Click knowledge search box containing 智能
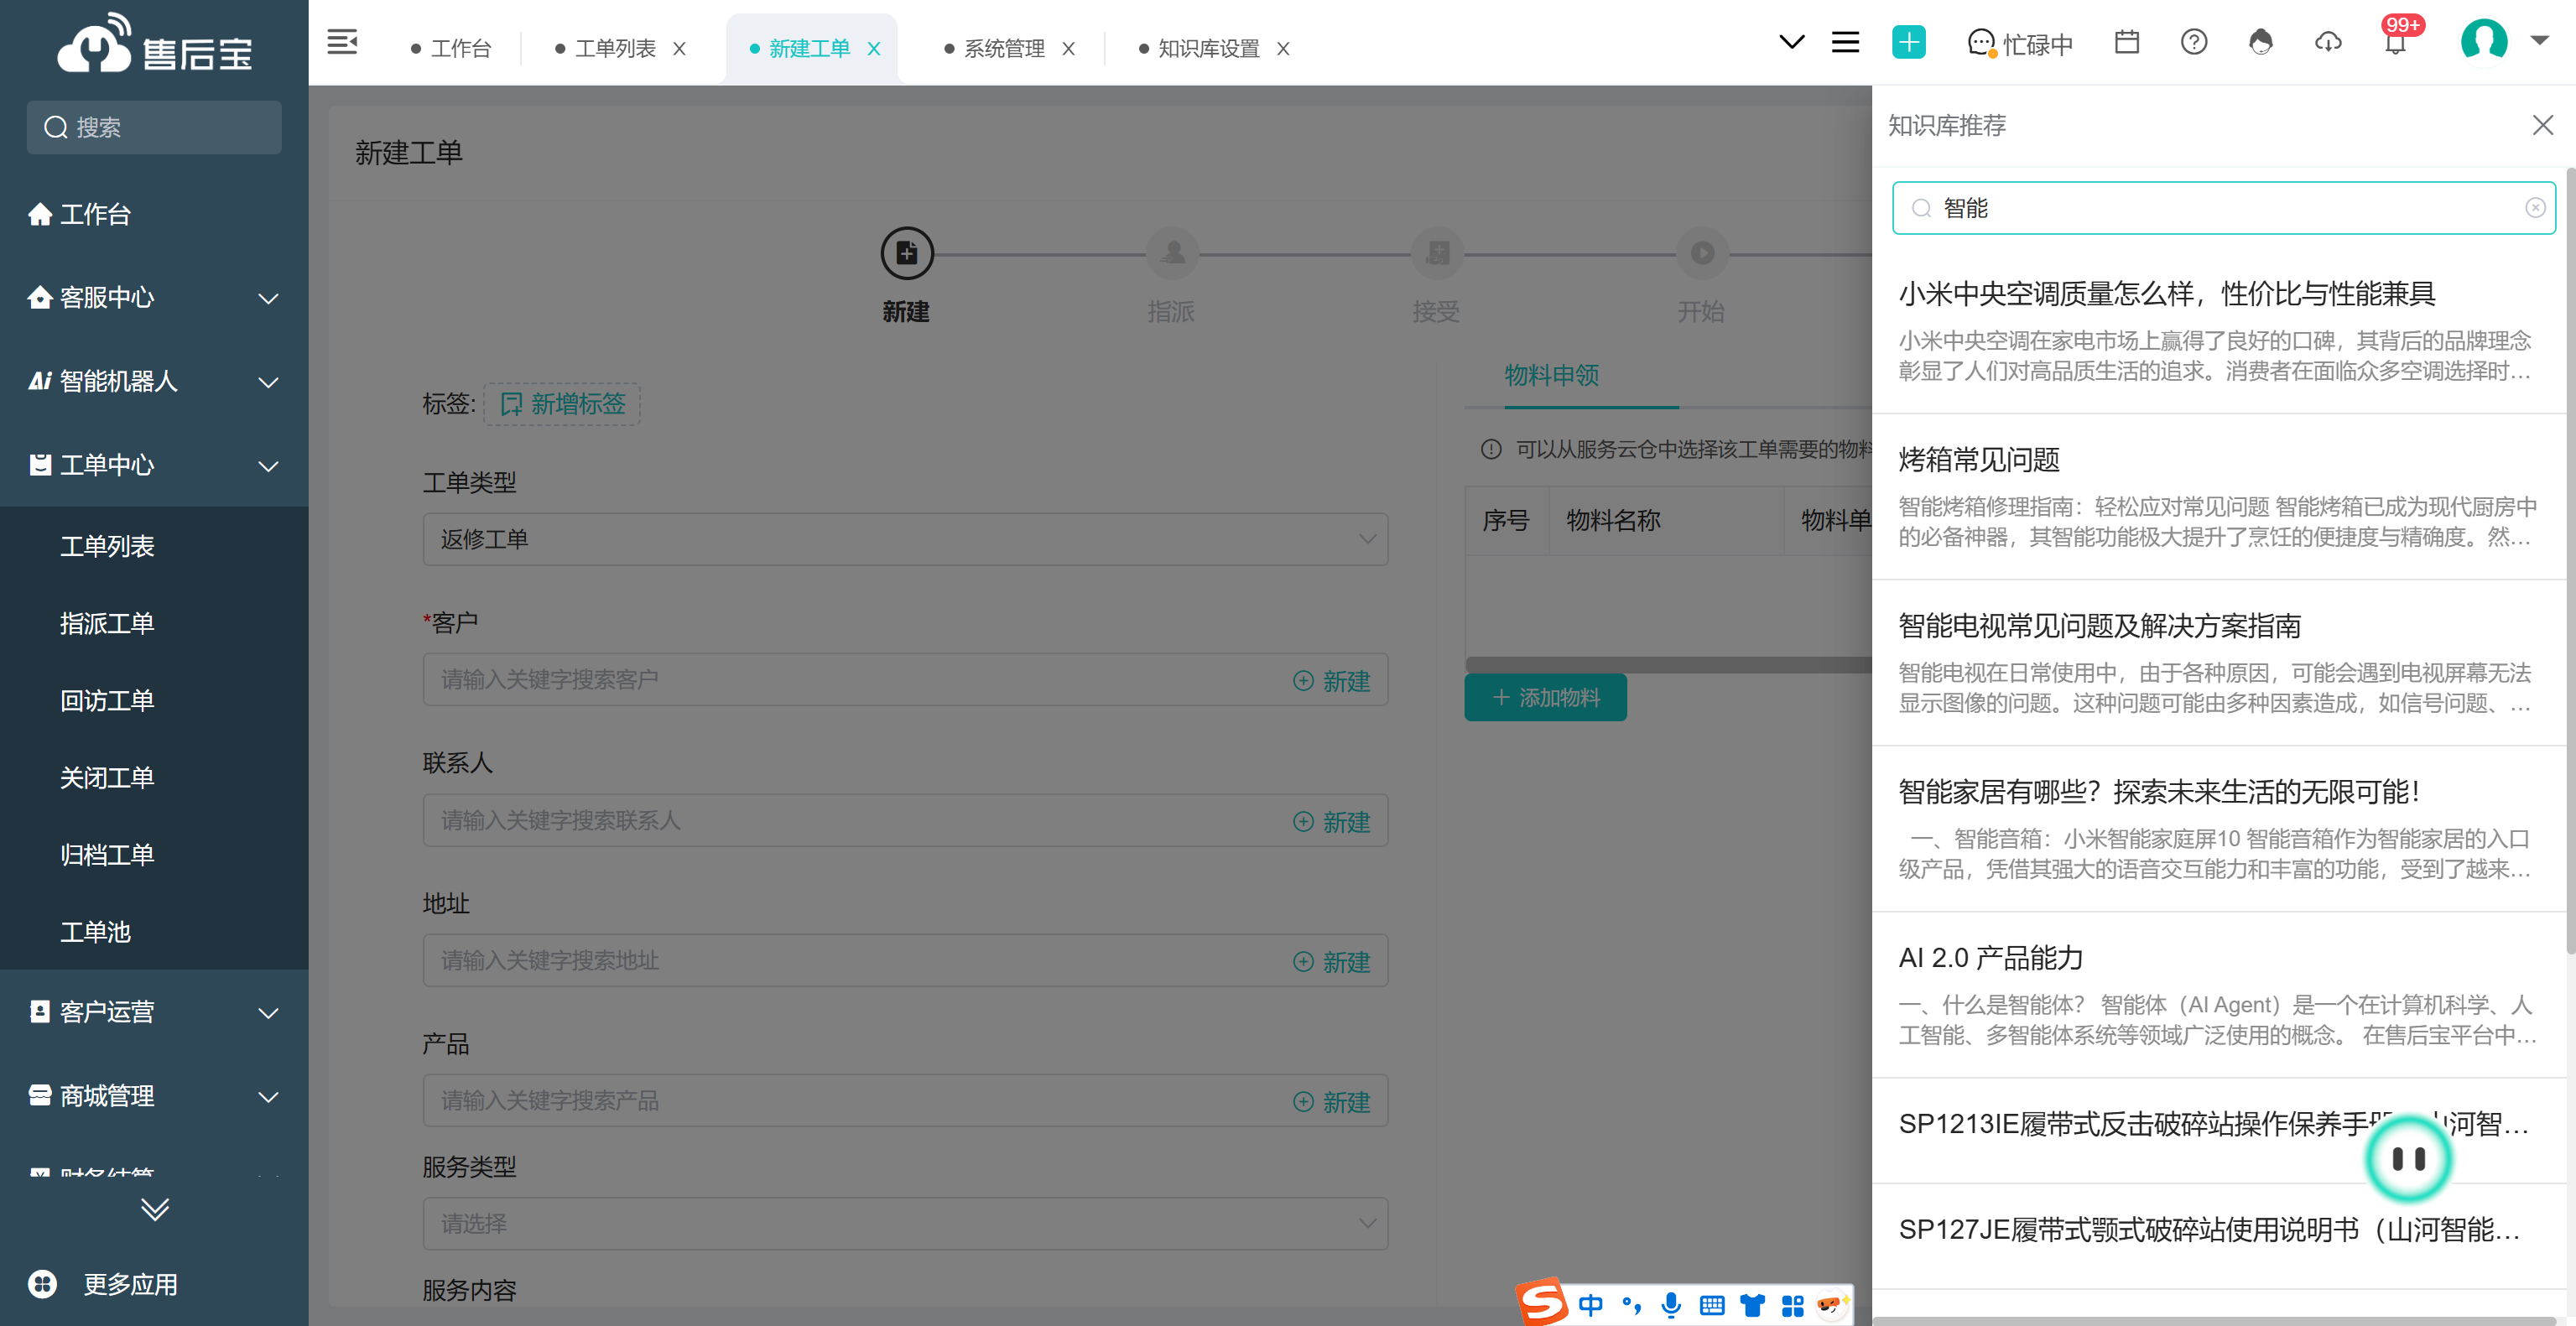Screen dimensions: 2576x1326 2223,208
